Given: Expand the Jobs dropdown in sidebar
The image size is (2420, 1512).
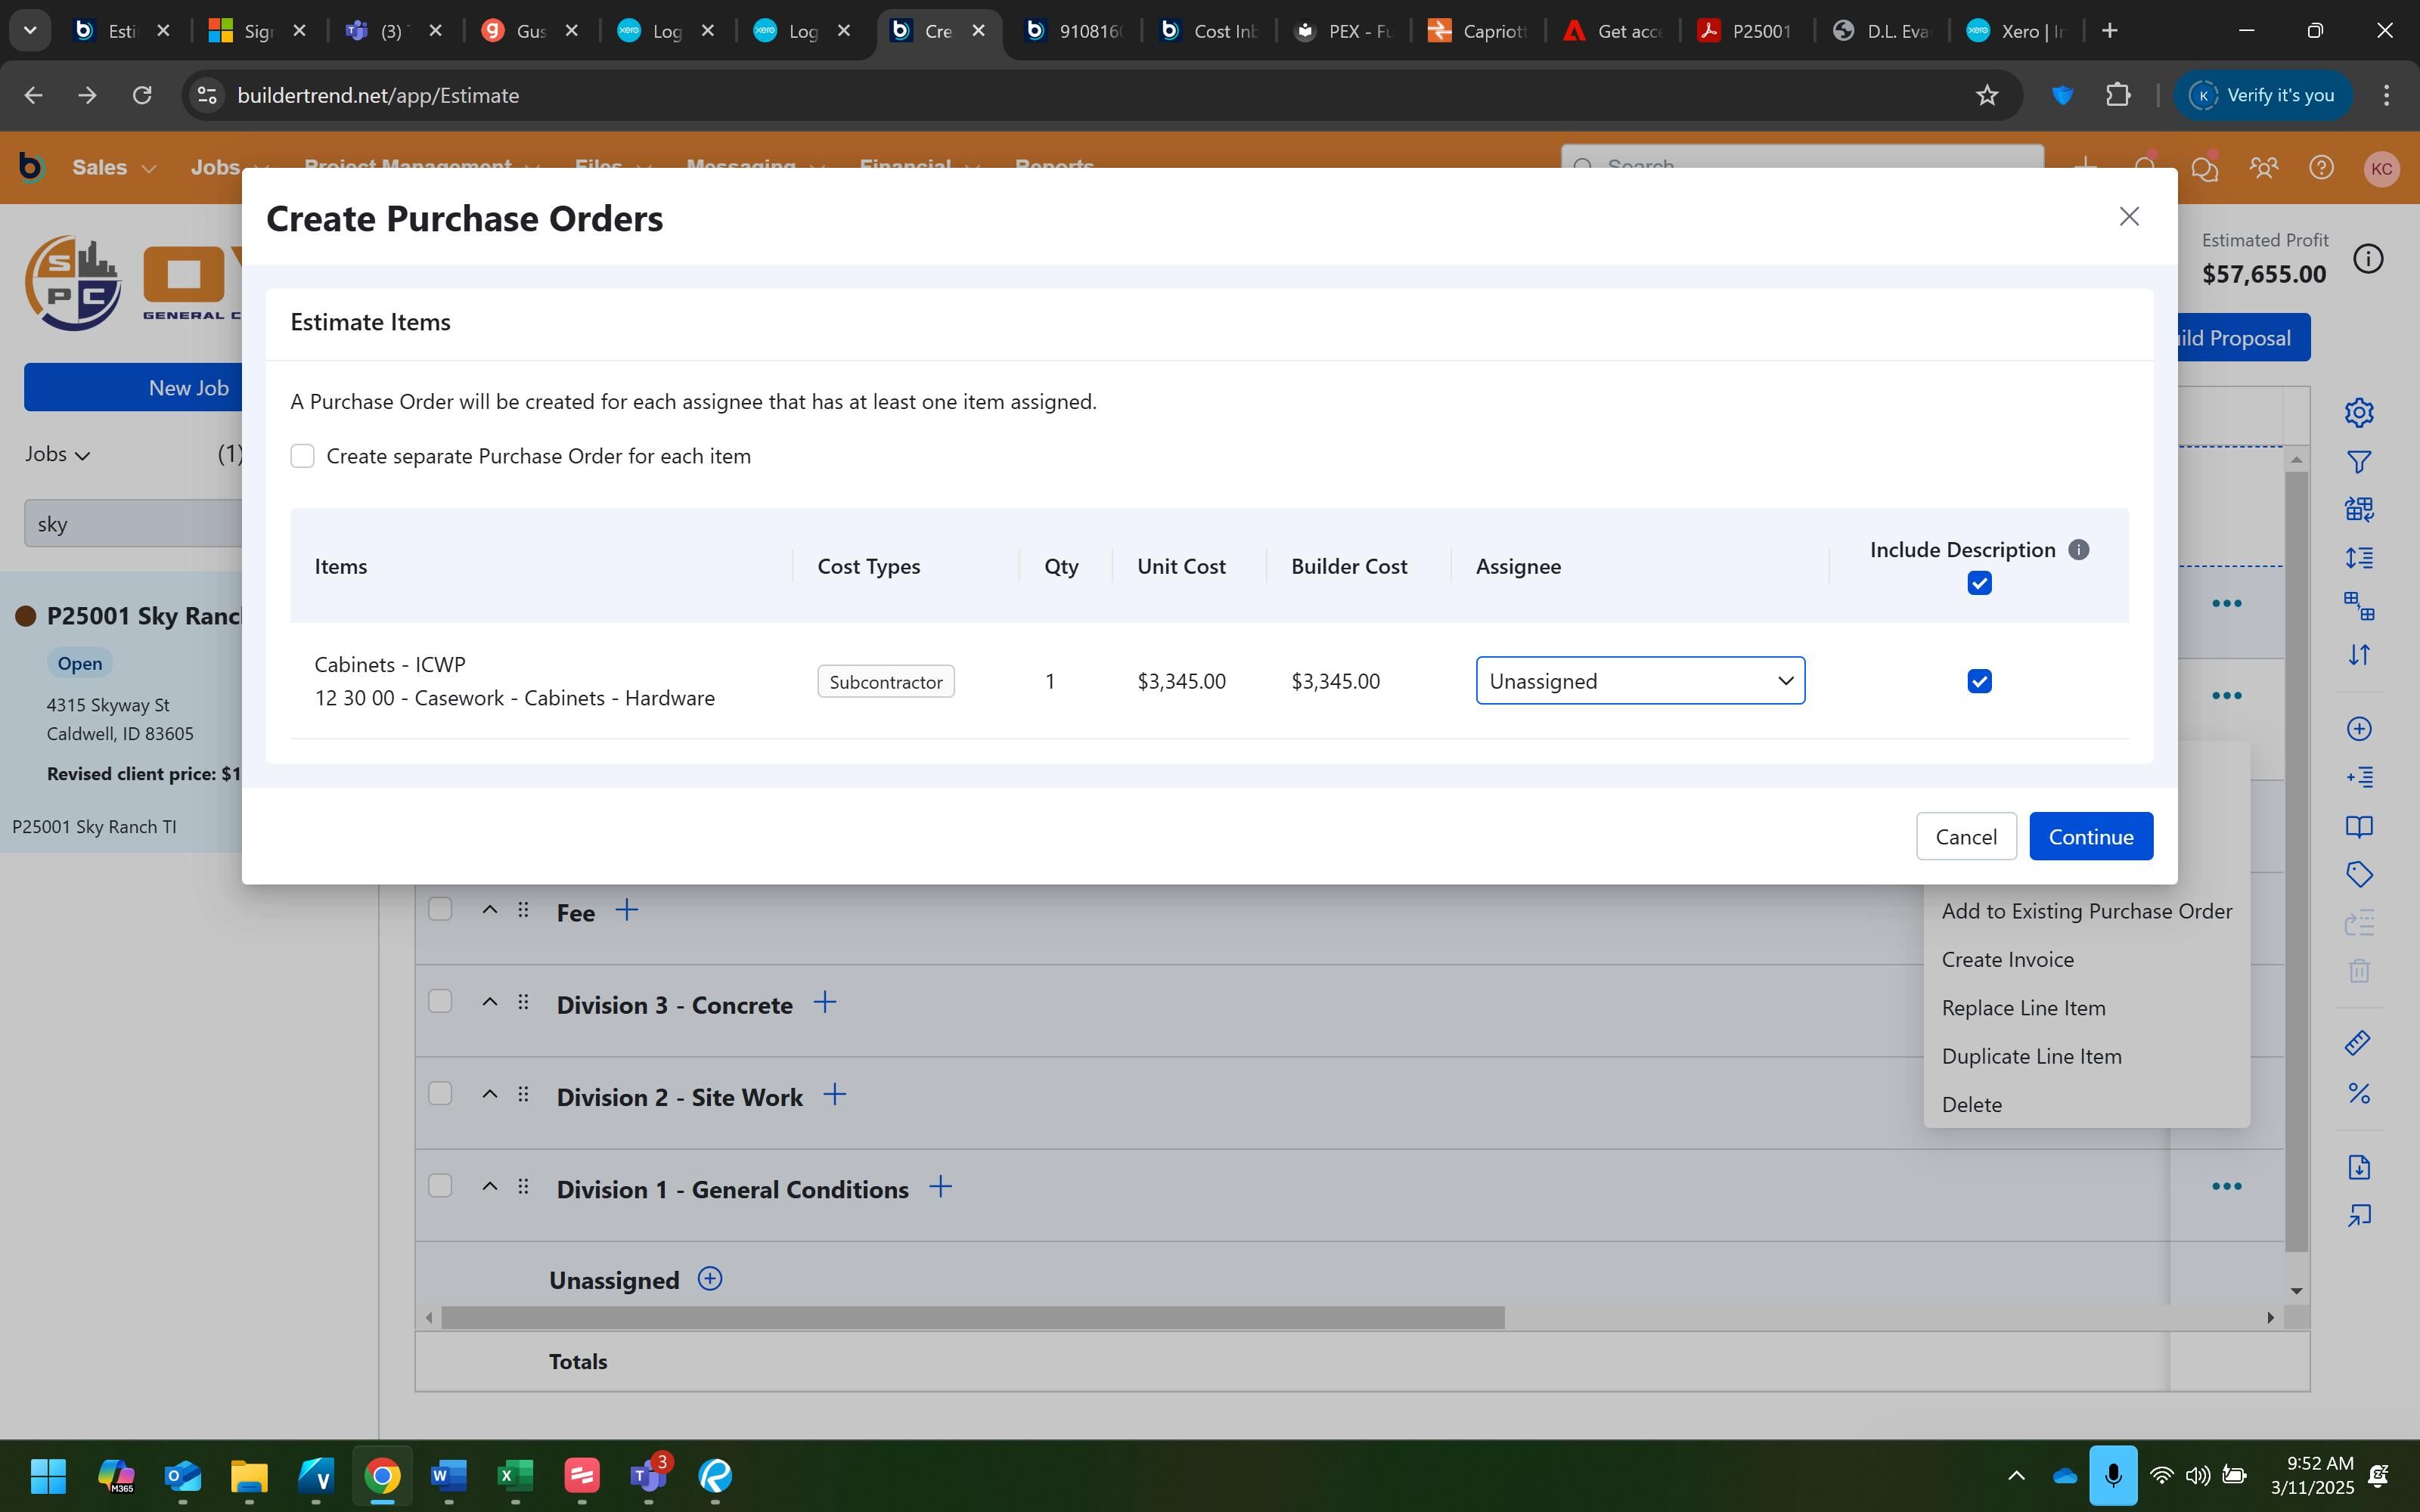Looking at the screenshot, I should click(58, 454).
